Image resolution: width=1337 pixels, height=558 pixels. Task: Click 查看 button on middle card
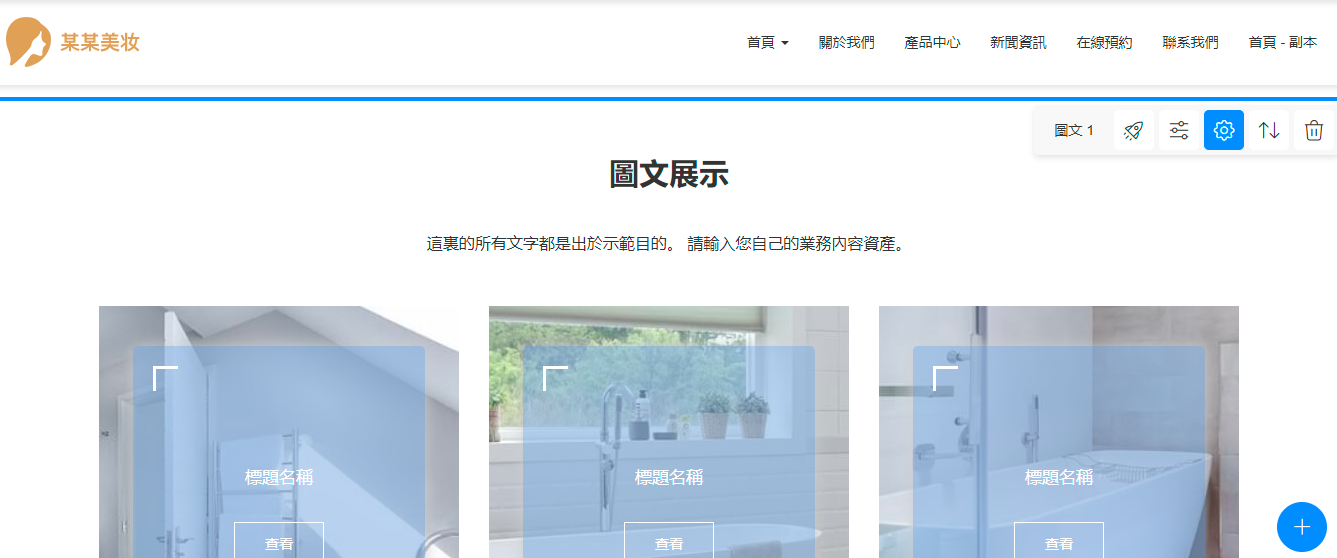point(669,541)
